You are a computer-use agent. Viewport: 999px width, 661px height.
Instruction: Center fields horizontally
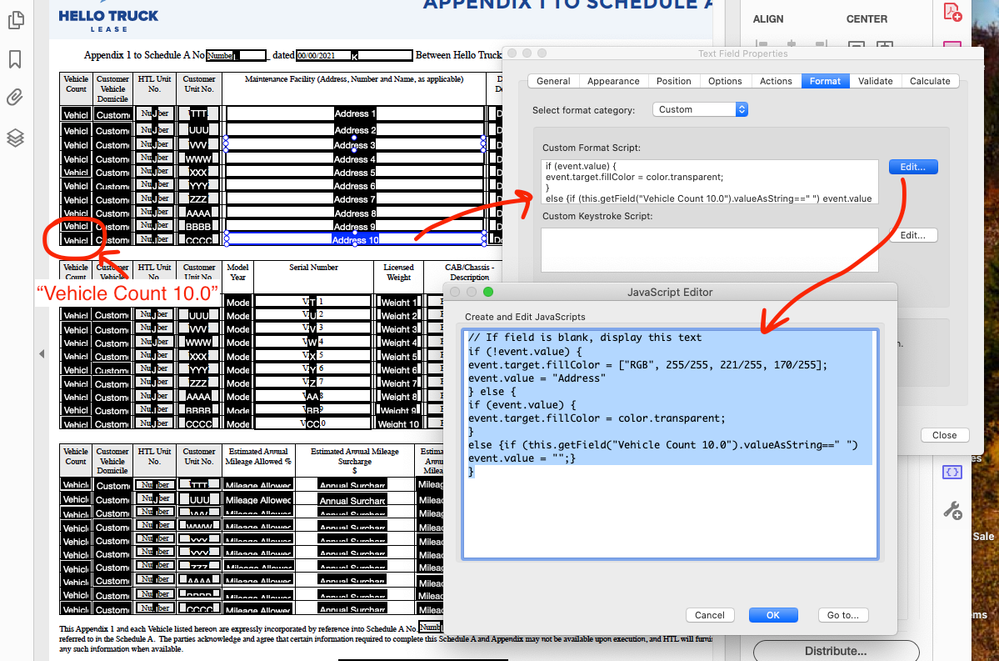885,45
